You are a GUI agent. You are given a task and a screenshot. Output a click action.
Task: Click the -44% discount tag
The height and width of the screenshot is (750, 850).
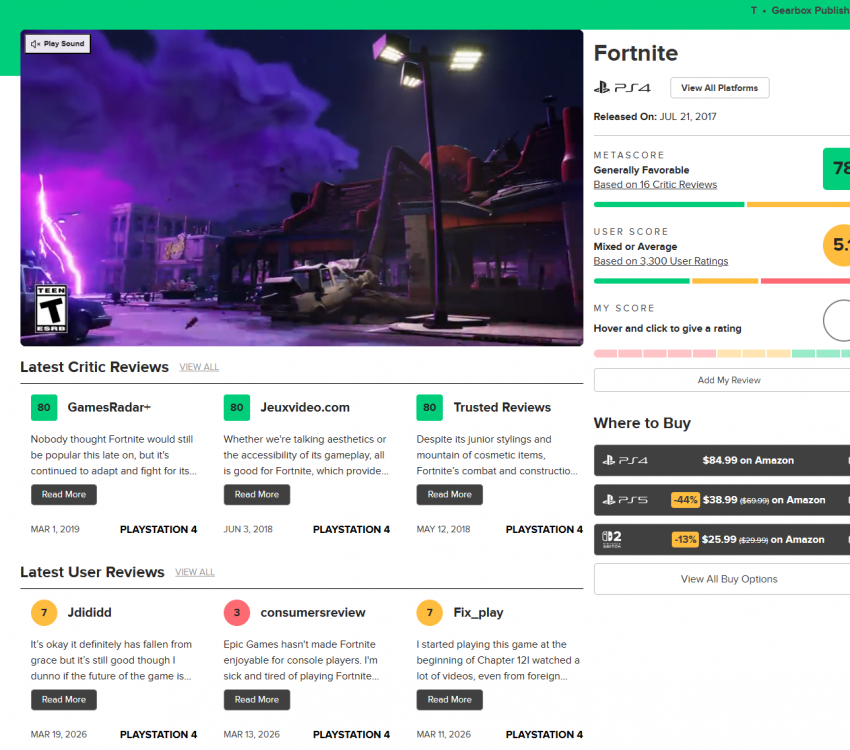[x=685, y=500]
